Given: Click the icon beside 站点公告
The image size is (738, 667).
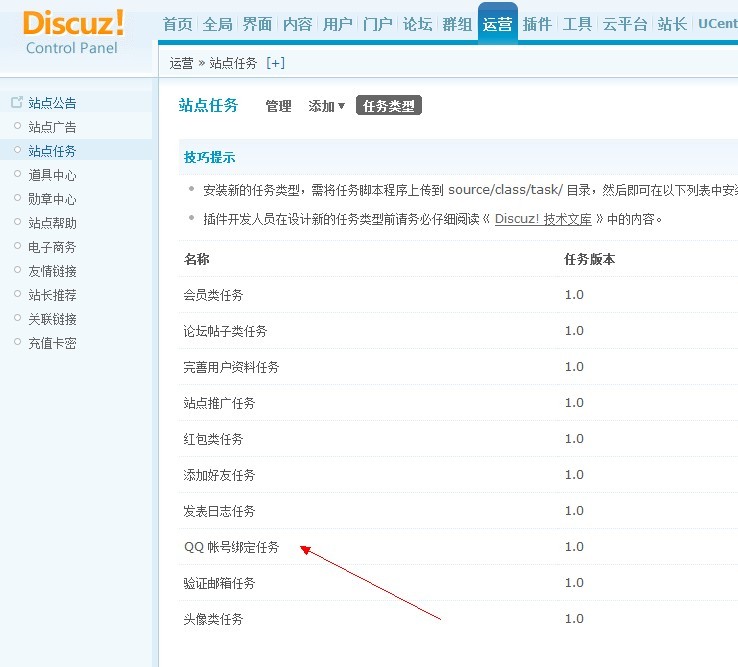Looking at the screenshot, I should 17,102.
